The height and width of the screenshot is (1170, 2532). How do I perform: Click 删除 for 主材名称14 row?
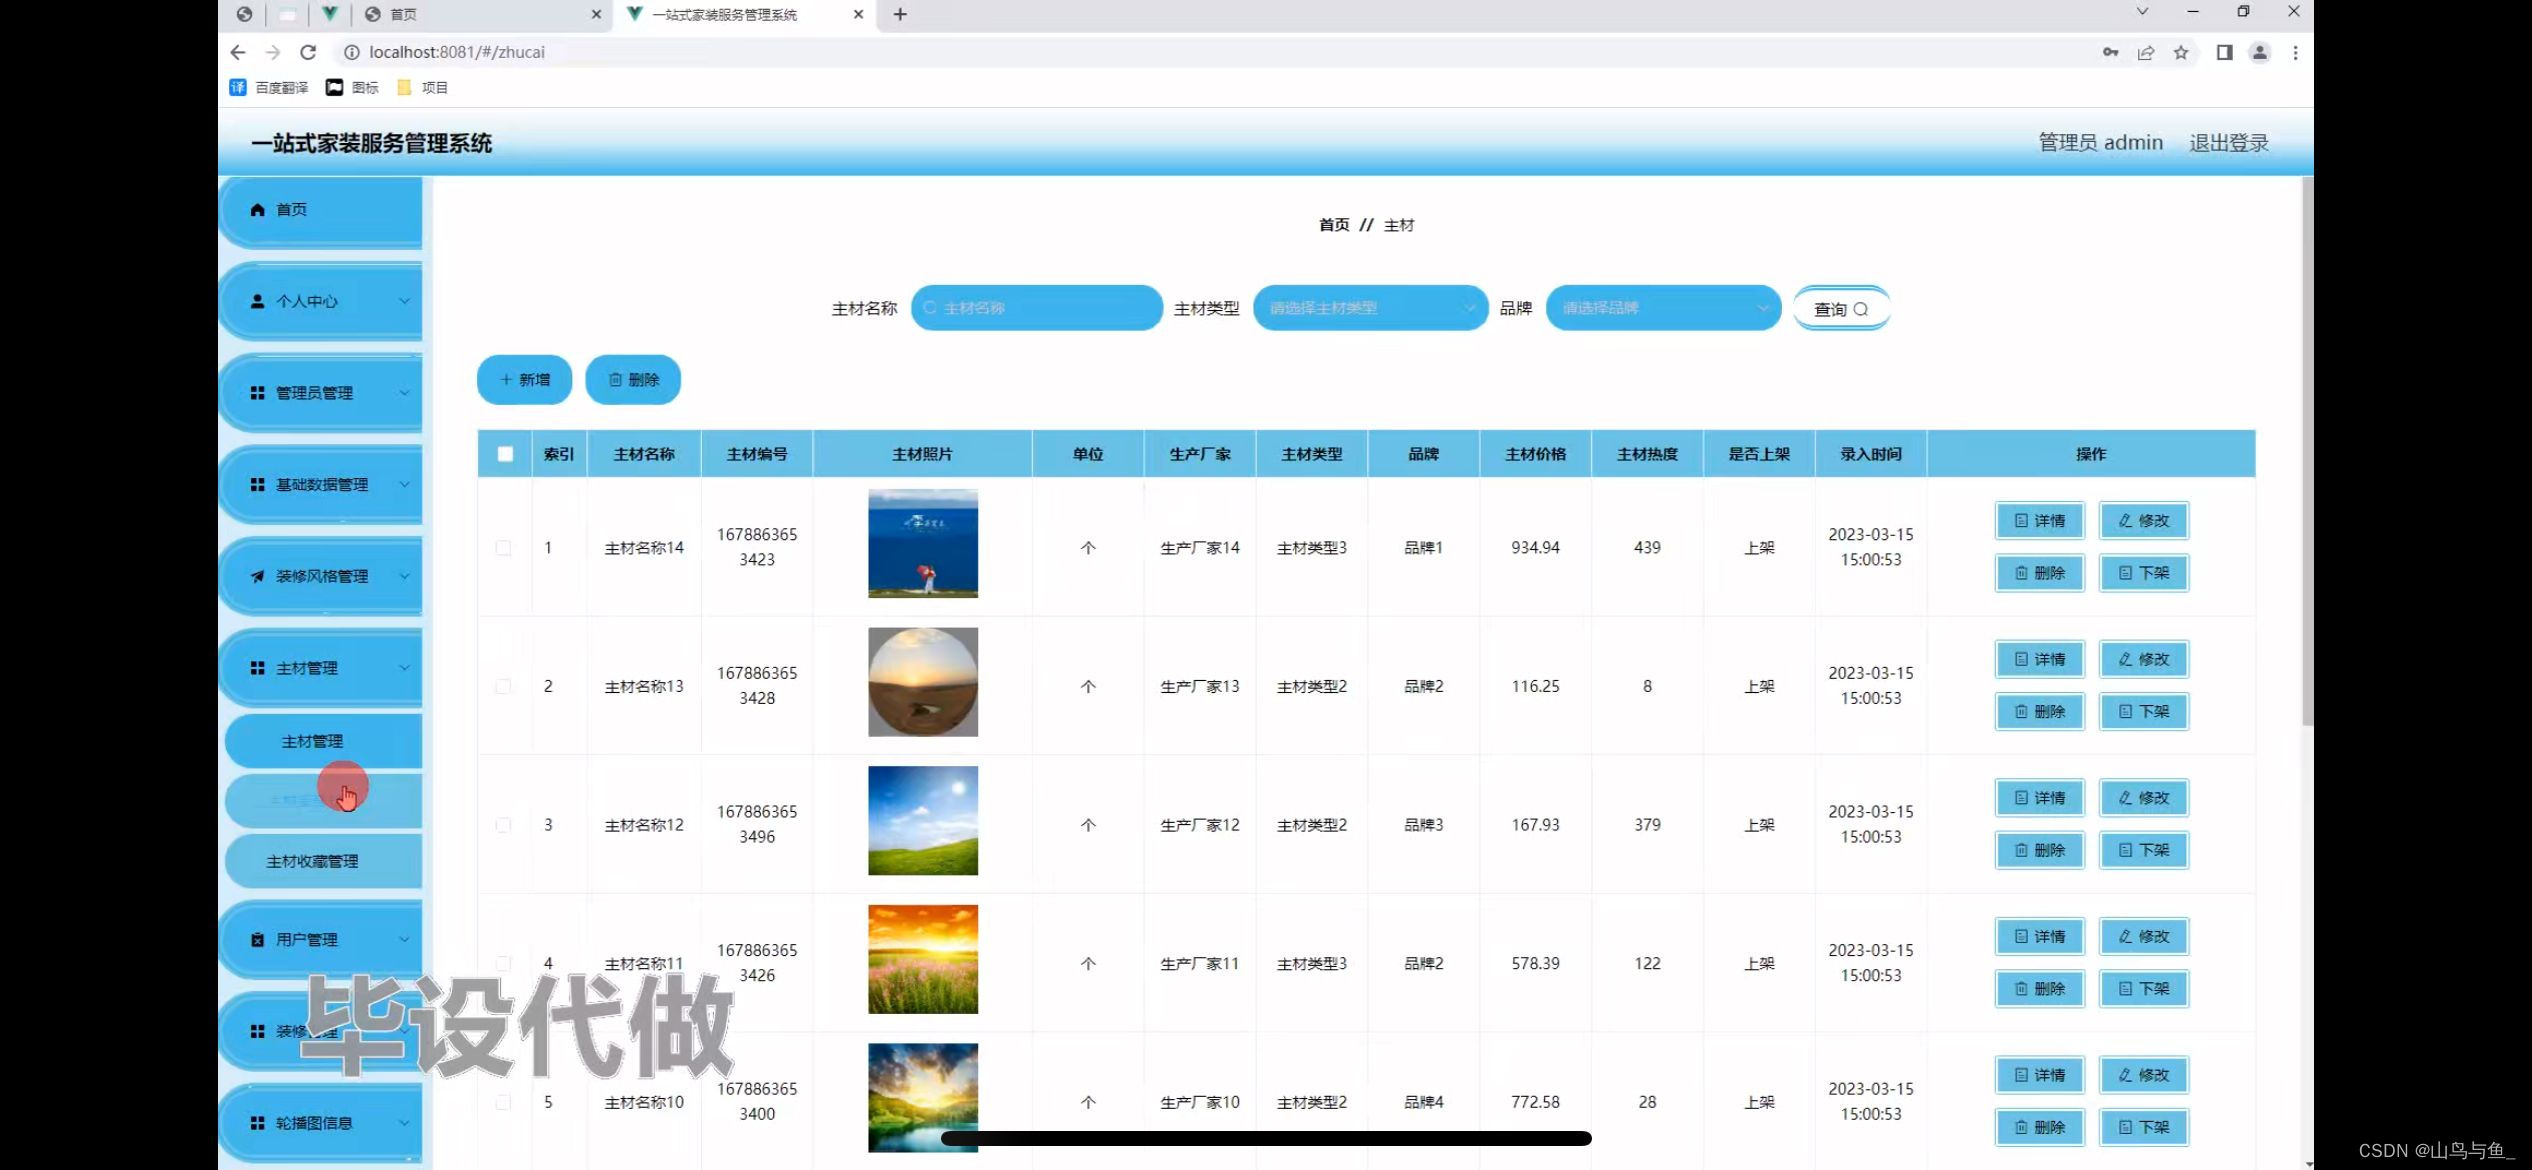2040,573
